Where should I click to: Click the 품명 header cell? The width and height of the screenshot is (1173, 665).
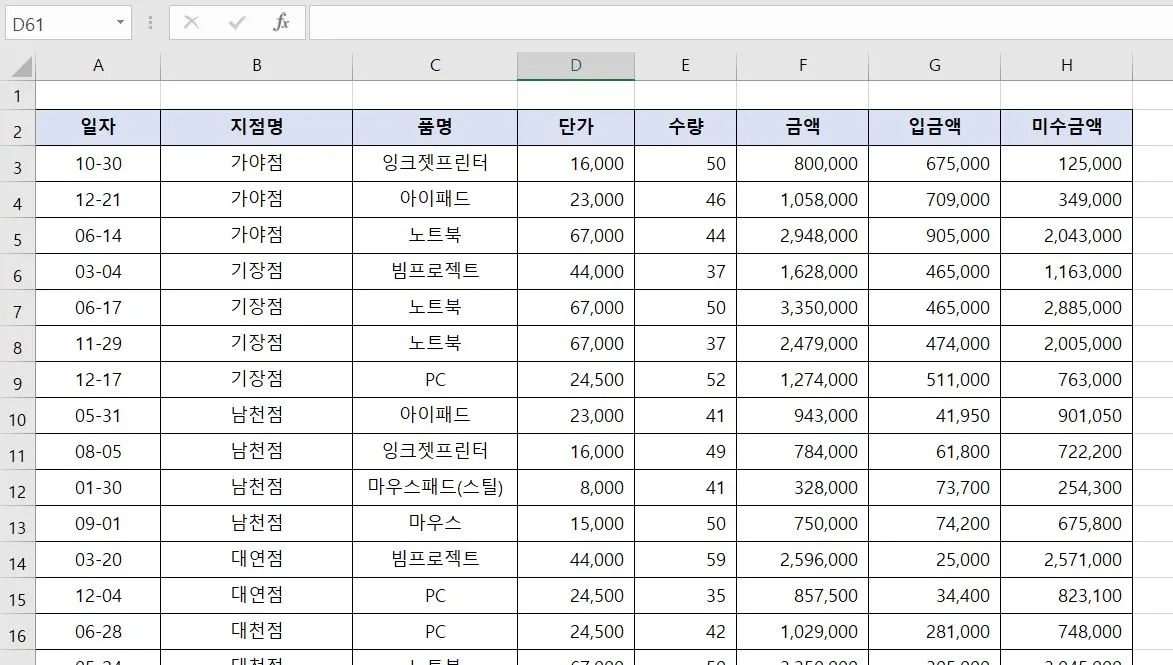[x=435, y=128]
